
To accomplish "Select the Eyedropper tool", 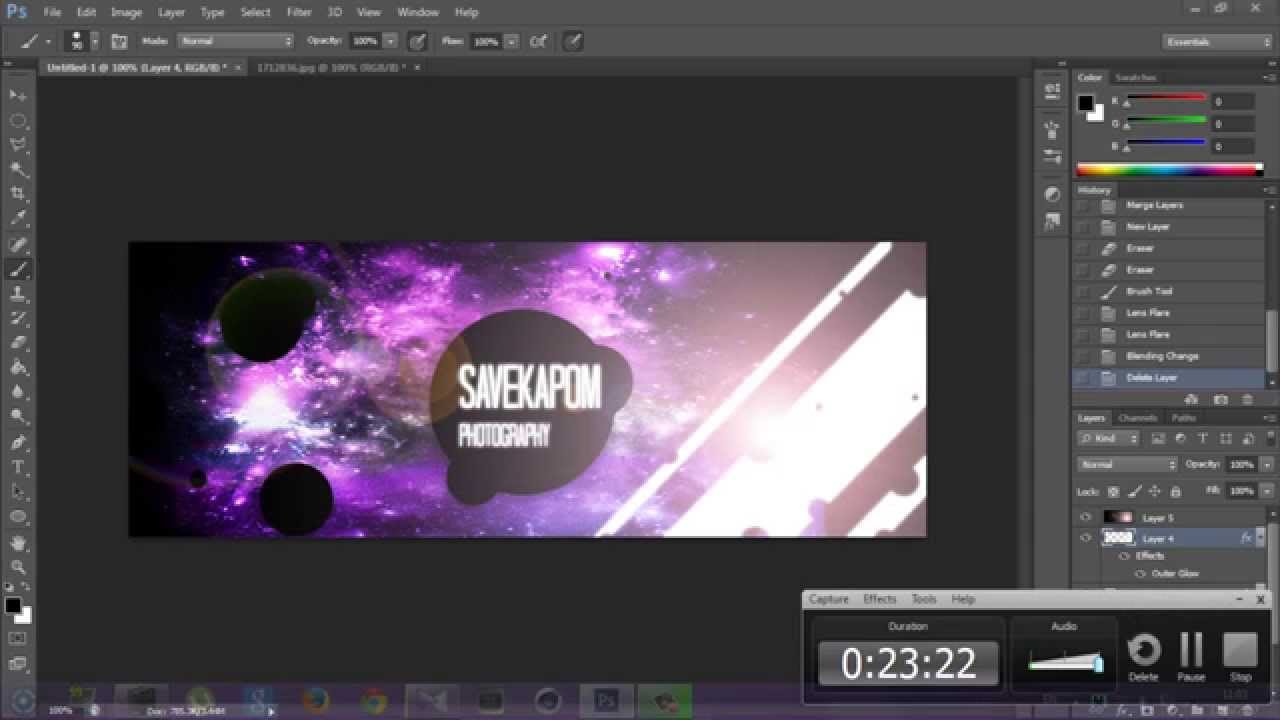I will (x=18, y=219).
